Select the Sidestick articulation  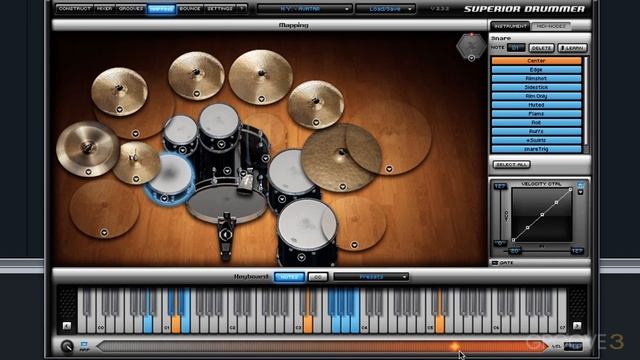point(536,87)
